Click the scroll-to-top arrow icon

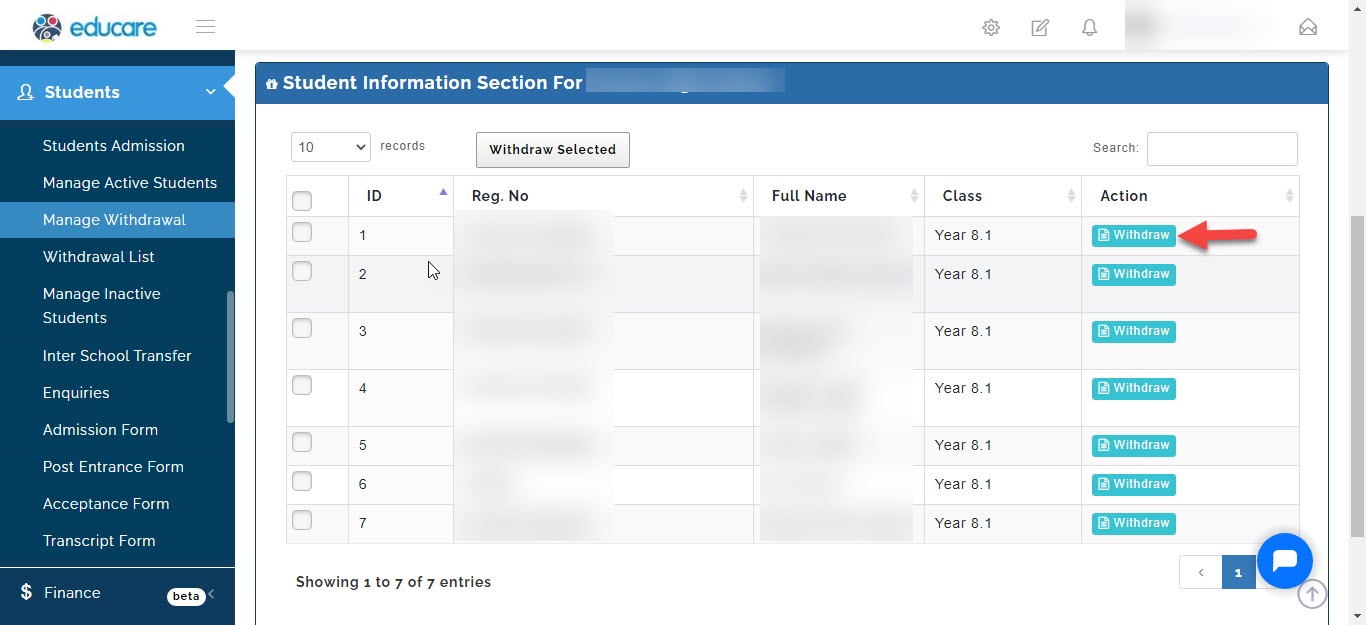tap(1312, 594)
